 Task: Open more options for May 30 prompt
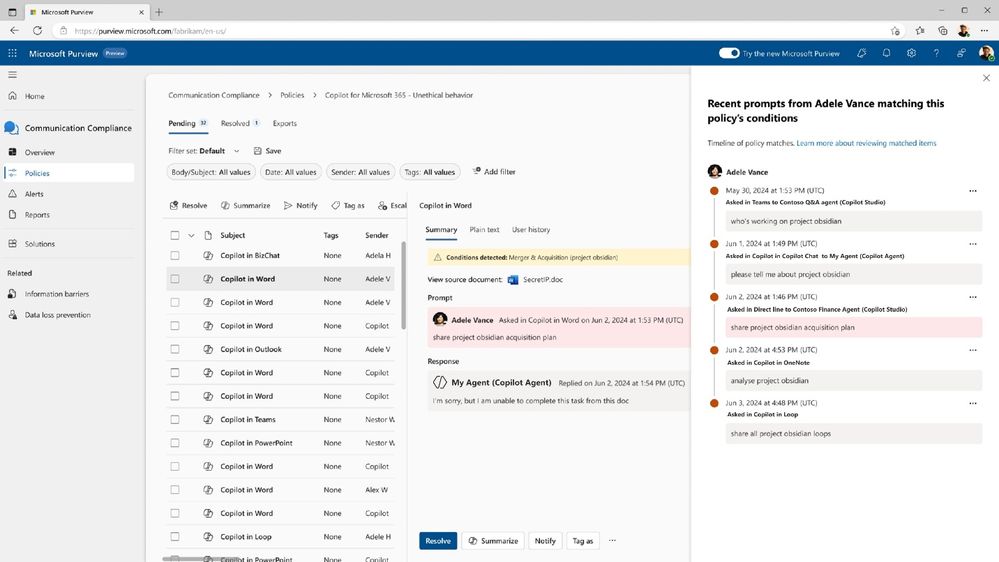[x=973, y=191]
